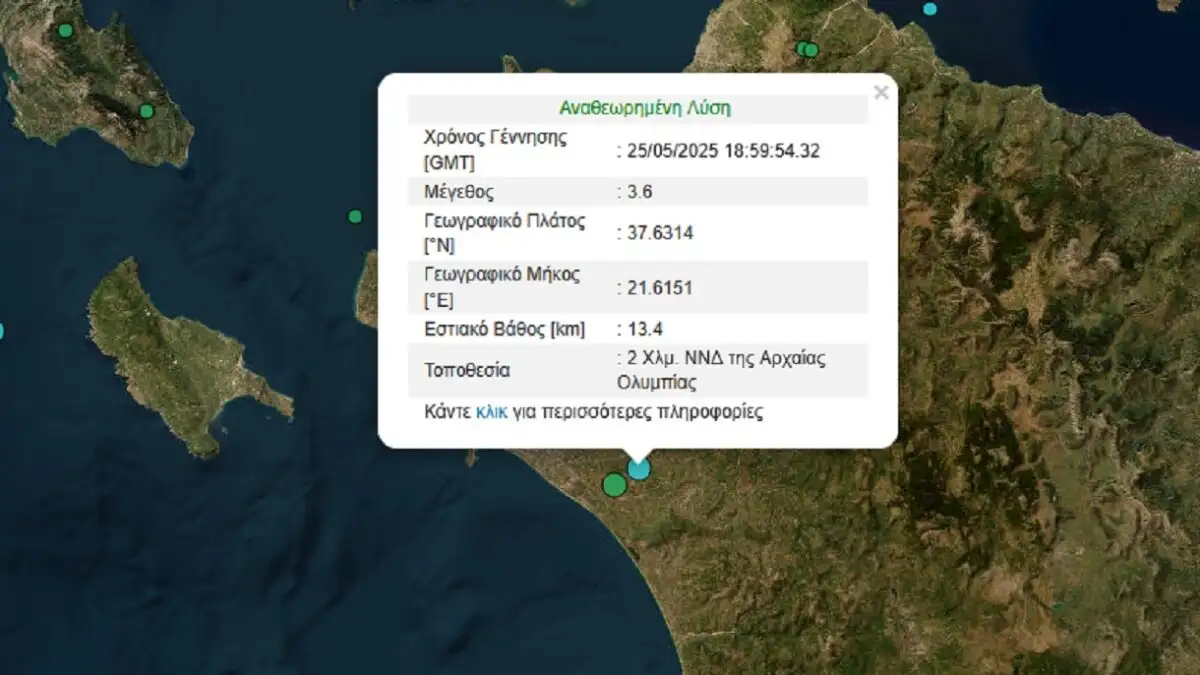Click the 'Εστιακό Βάθος [km]' label
Screen dimensions: 1200x675
click(x=505, y=329)
